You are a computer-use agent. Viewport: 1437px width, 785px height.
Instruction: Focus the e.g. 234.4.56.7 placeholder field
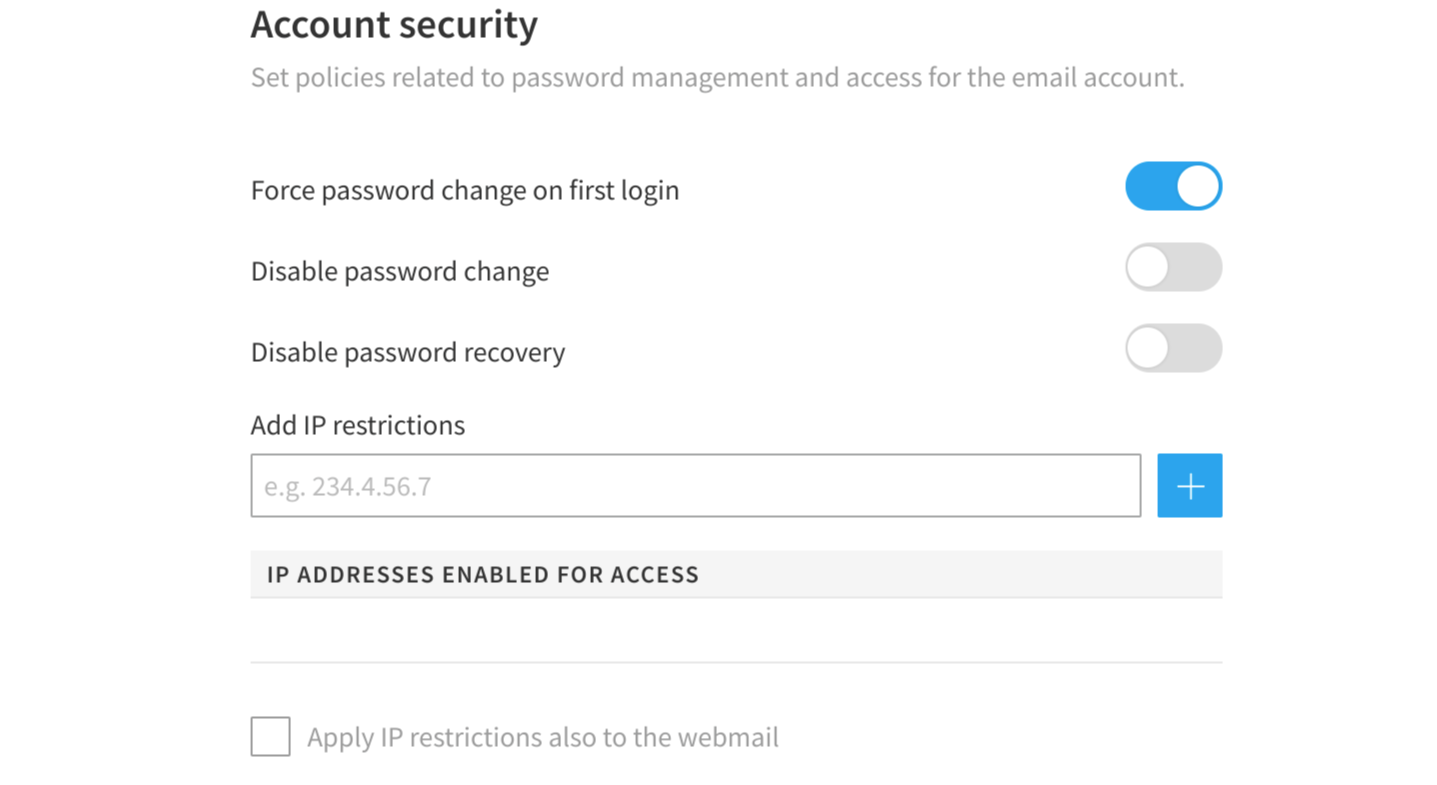pos(696,485)
